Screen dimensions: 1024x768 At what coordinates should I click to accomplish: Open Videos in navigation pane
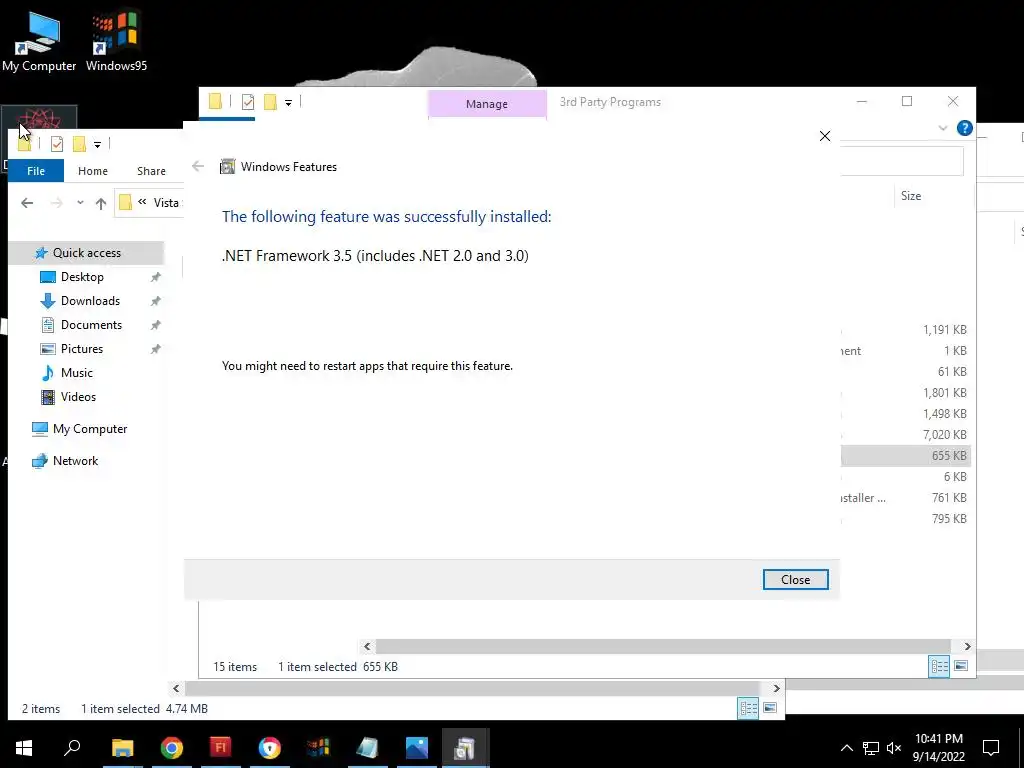(78, 397)
